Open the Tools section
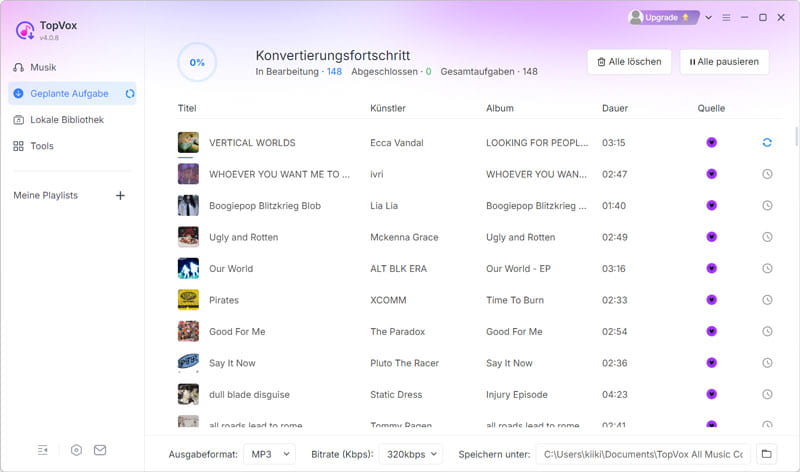 (72, 146)
